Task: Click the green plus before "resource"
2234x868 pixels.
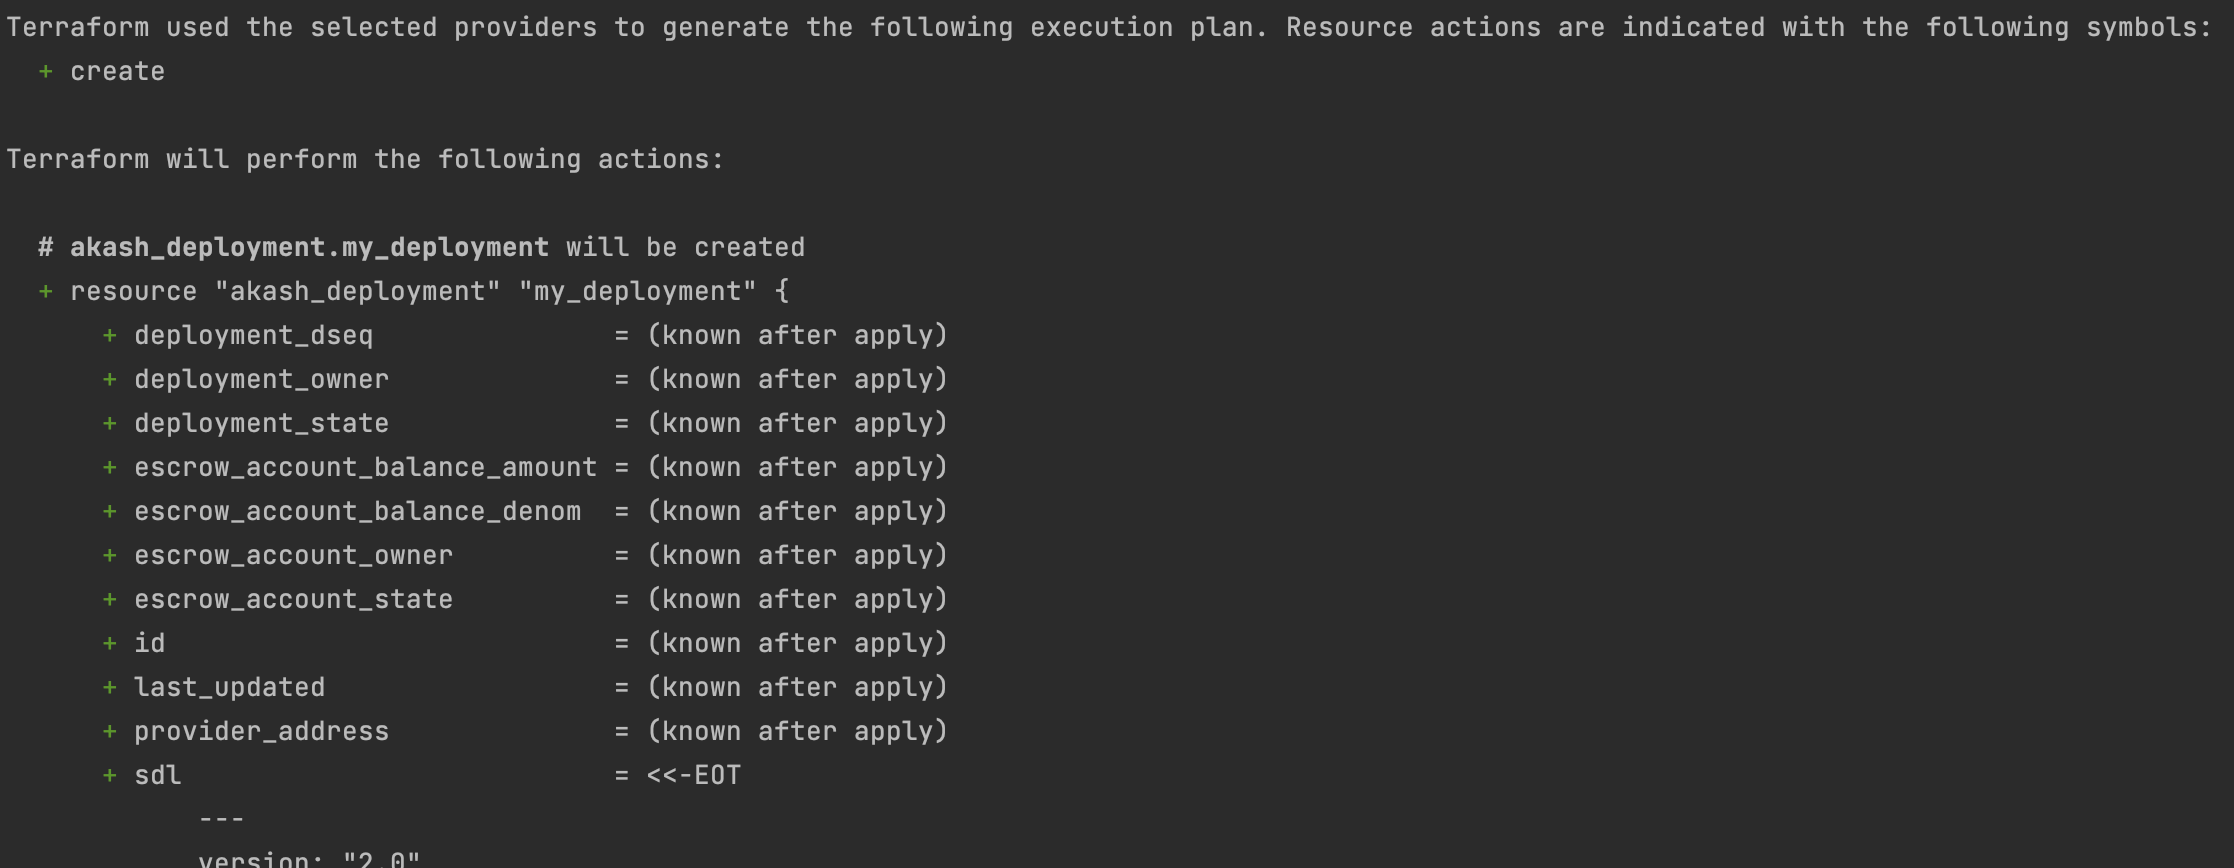Action: 45,292
